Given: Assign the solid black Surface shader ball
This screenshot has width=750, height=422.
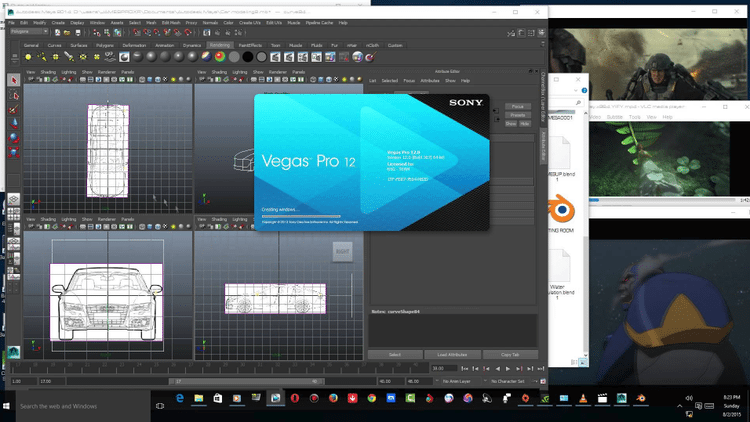Looking at the screenshot, I should 248,57.
